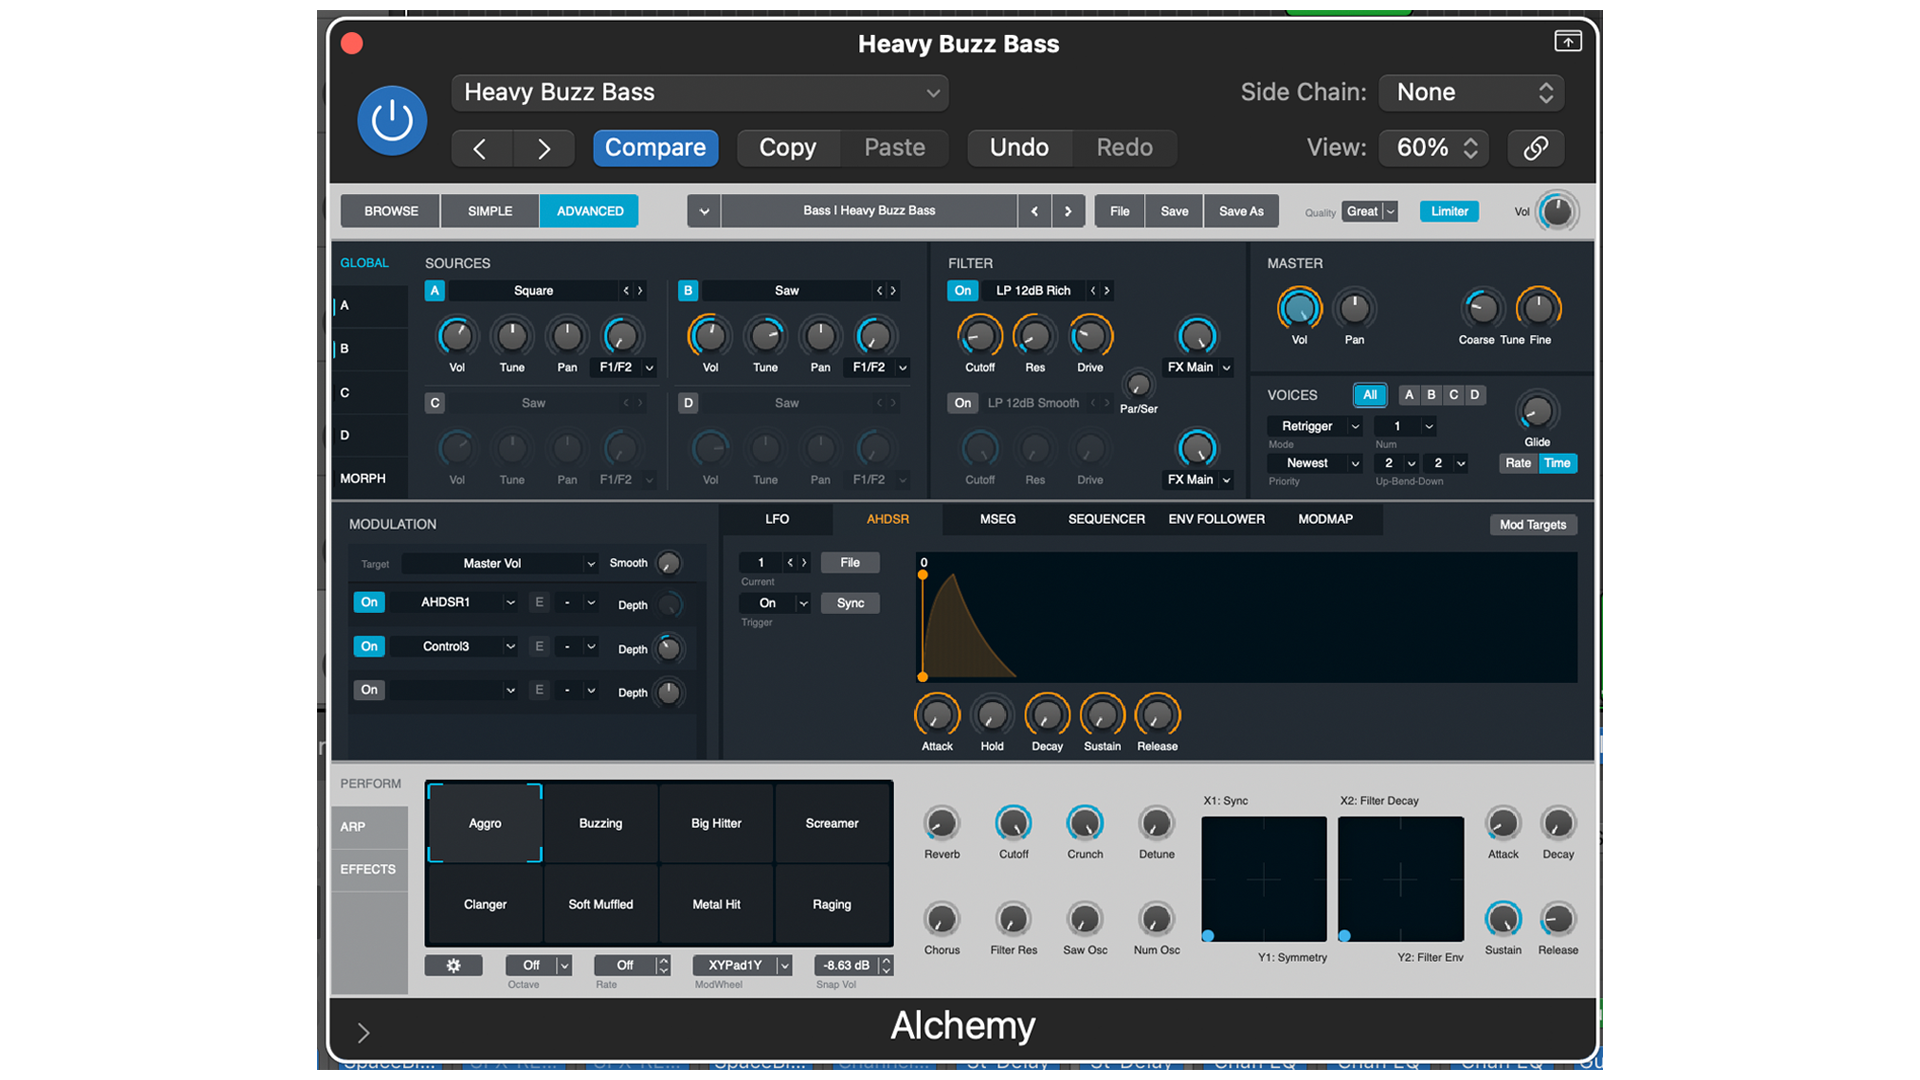Click the Save As button
Screen dimensions: 1920x1080
pos(1240,211)
